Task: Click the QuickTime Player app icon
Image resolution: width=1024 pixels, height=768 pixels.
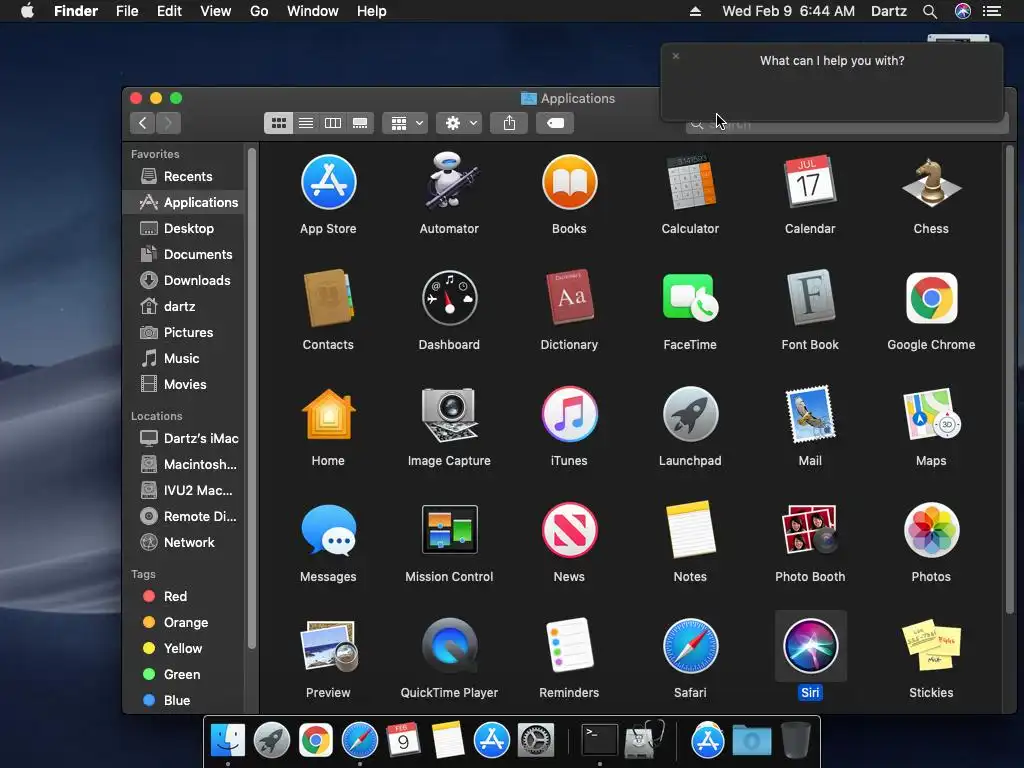Action: [449, 646]
